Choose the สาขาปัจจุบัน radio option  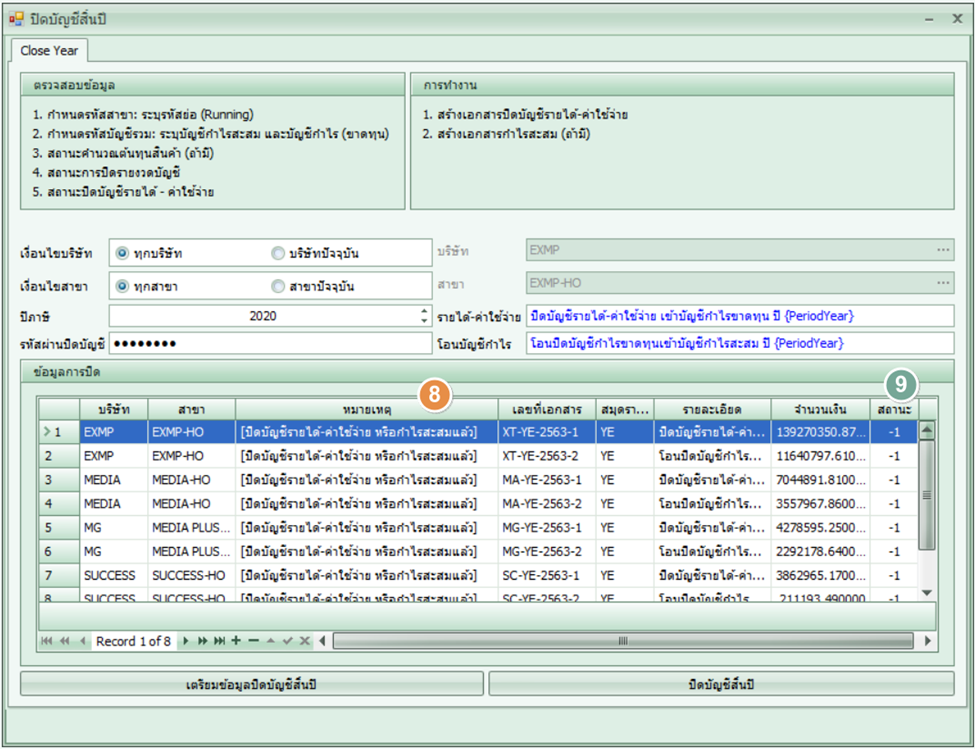pyautogui.click(x=278, y=286)
